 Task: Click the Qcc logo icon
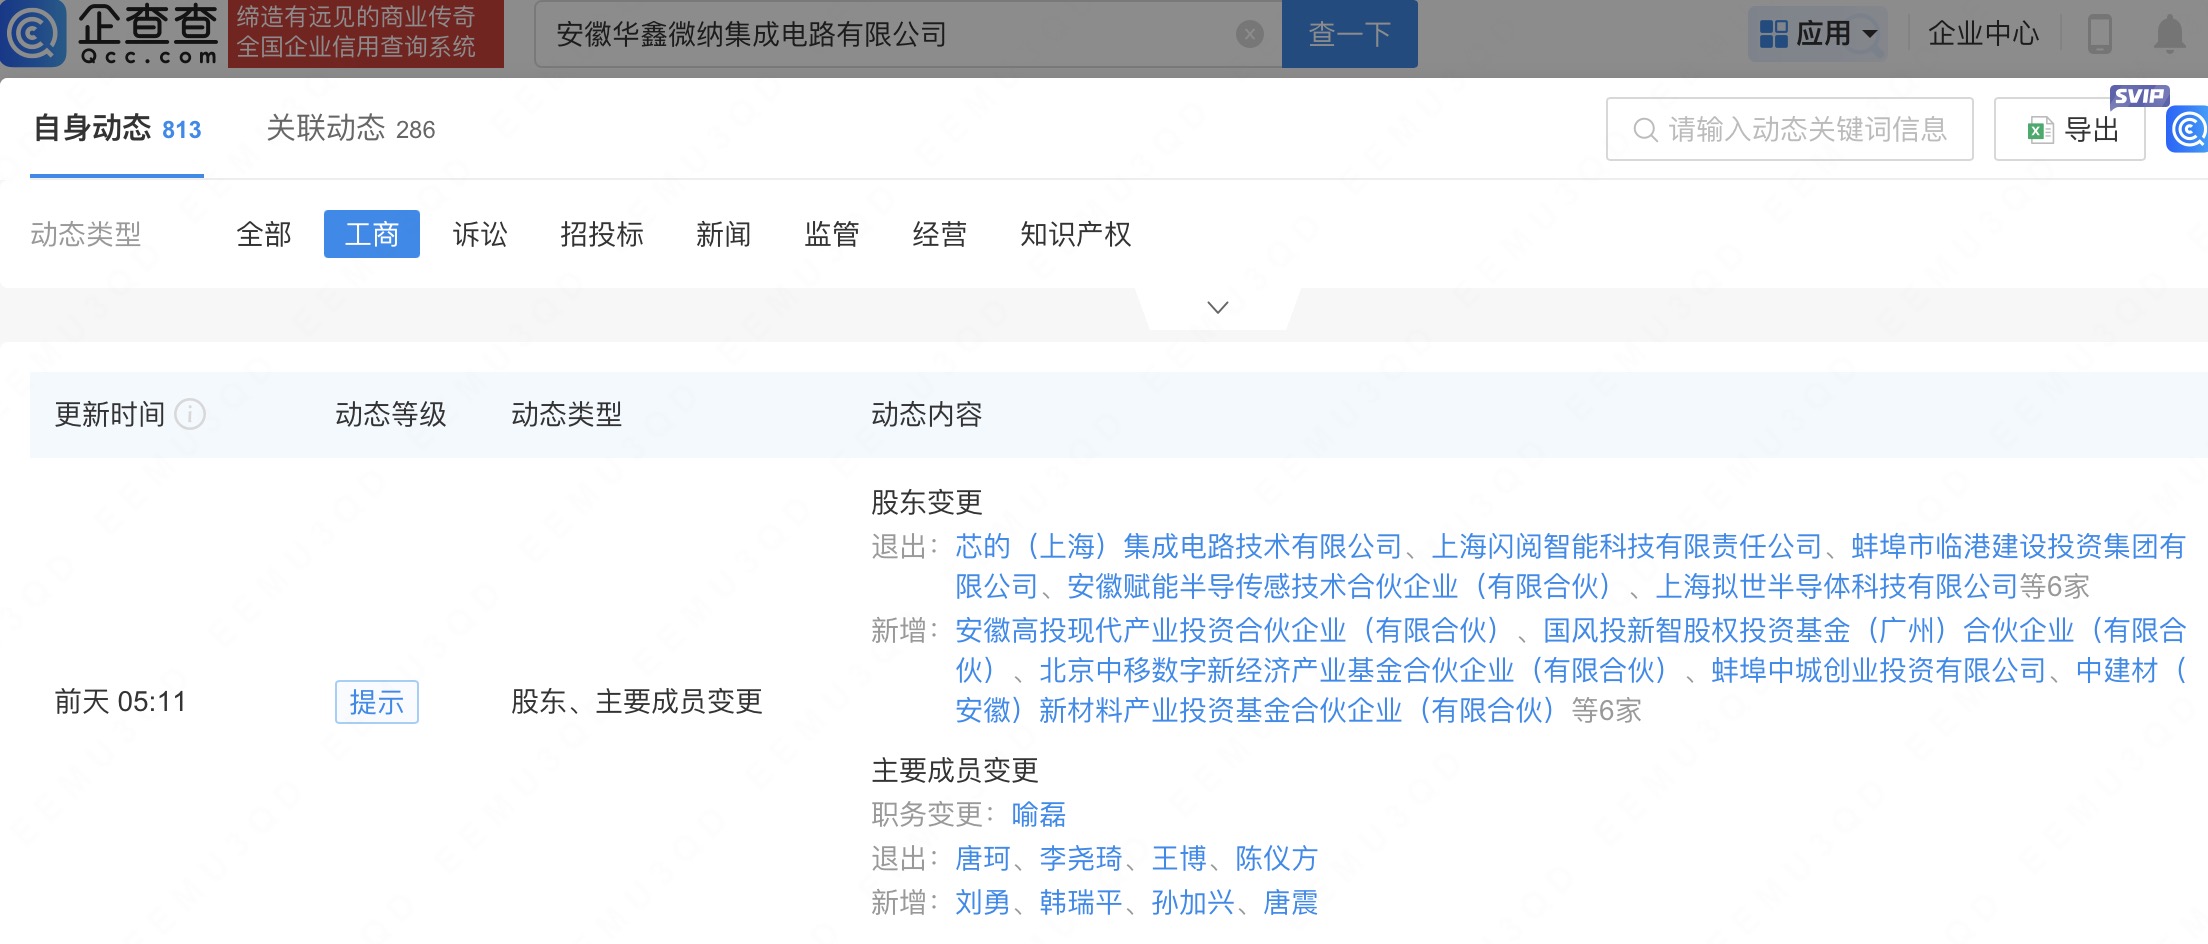coord(34,34)
